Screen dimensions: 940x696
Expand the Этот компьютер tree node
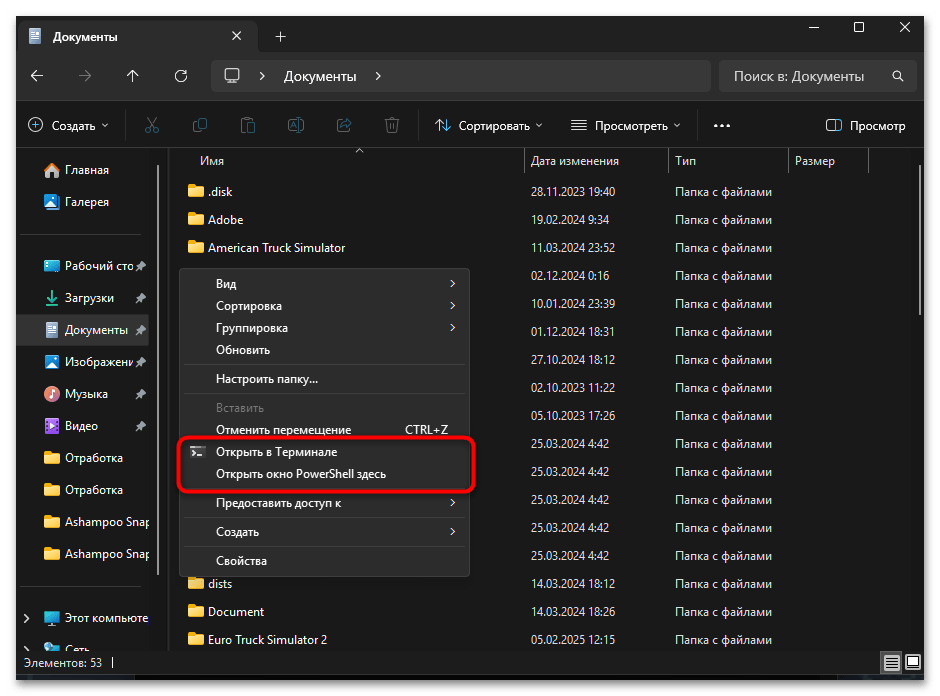[26, 618]
